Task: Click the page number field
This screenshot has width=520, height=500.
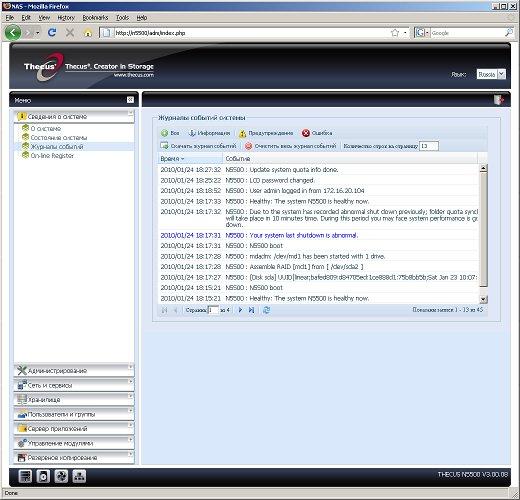Action: pyautogui.click(x=213, y=310)
